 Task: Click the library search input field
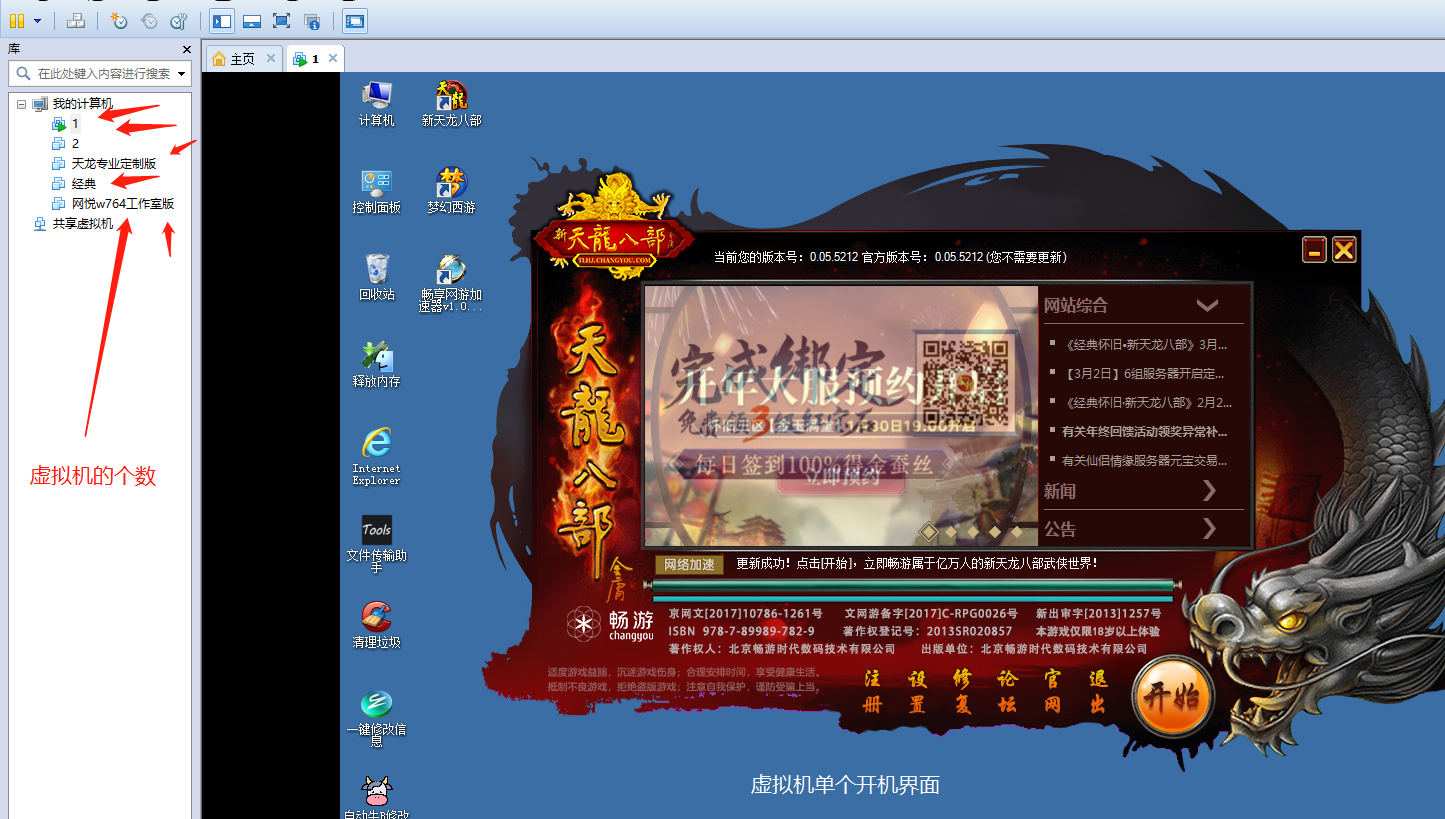coord(100,73)
